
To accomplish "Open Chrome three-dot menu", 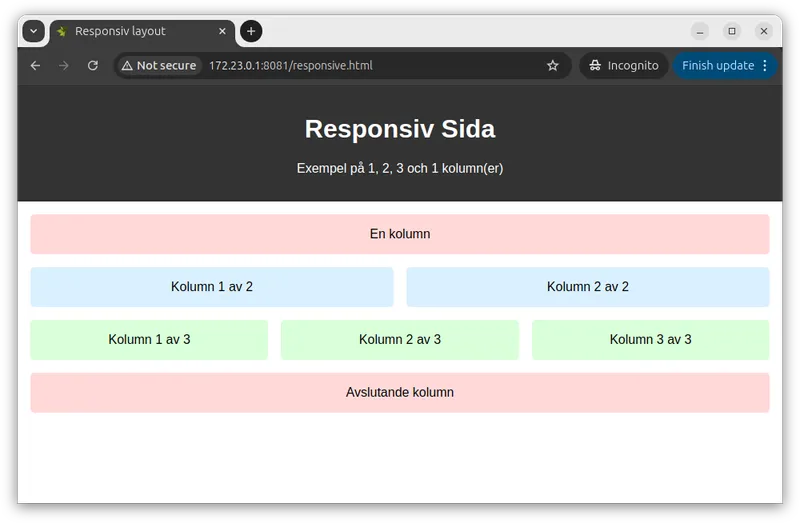I will point(765,66).
